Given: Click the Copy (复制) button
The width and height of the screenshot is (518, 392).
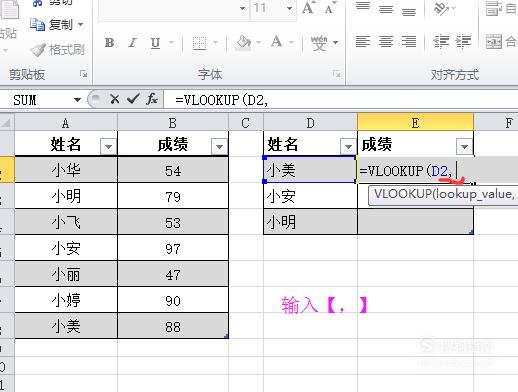Looking at the screenshot, I should pos(52,25).
